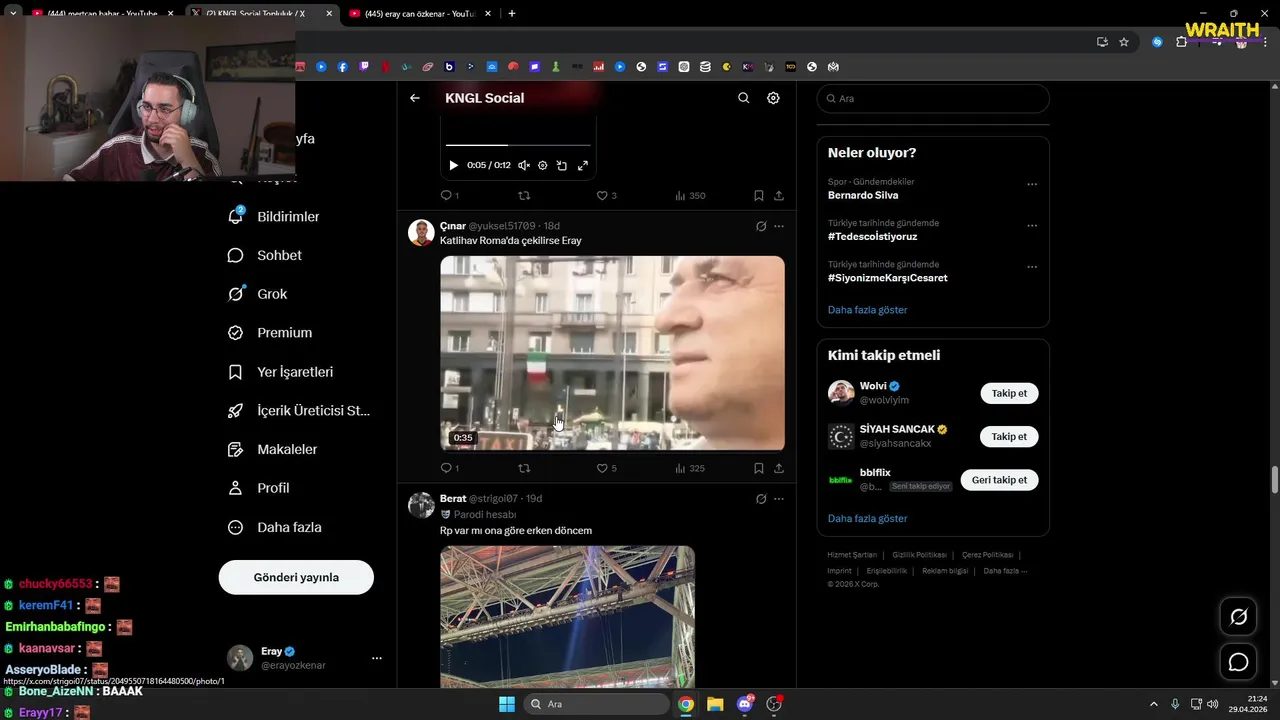Open File Explorer from taskbar
The image size is (1280, 720).
click(715, 704)
